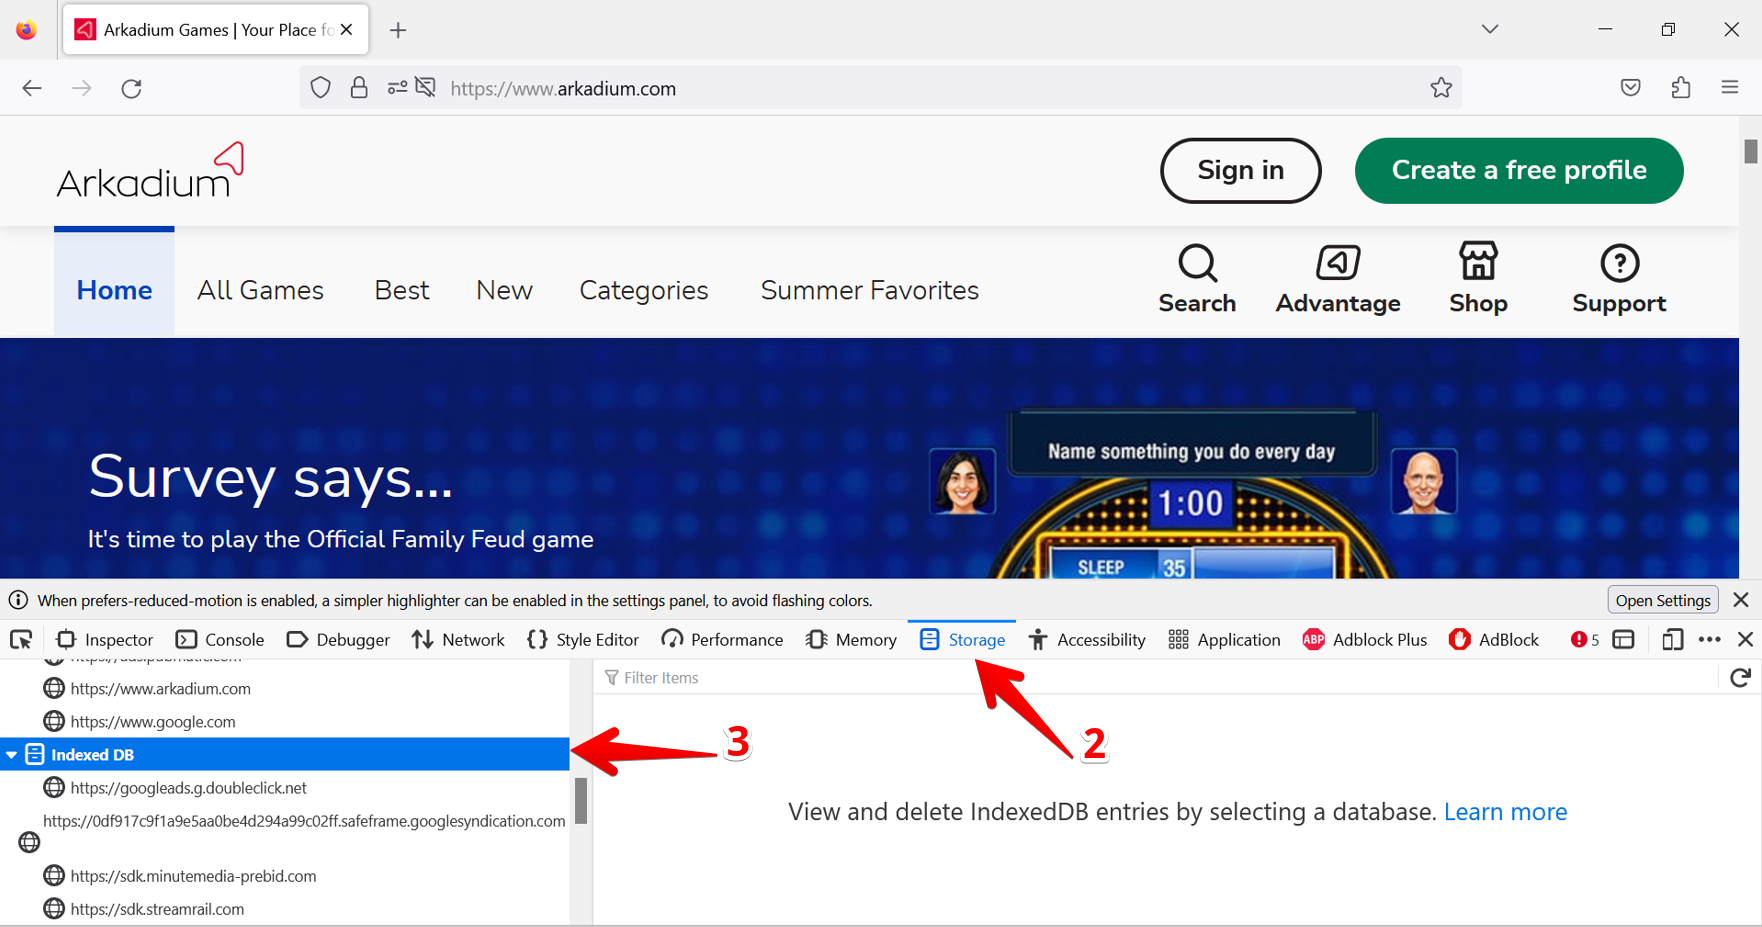Open the AdBlock devtools panel

pos(1494,640)
